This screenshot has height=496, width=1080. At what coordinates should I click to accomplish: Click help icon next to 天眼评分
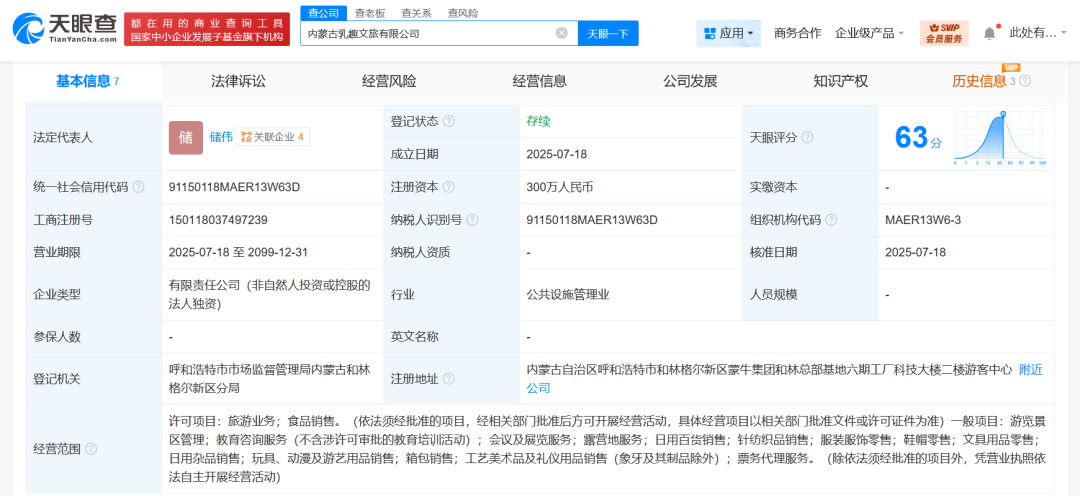pyautogui.click(x=807, y=137)
